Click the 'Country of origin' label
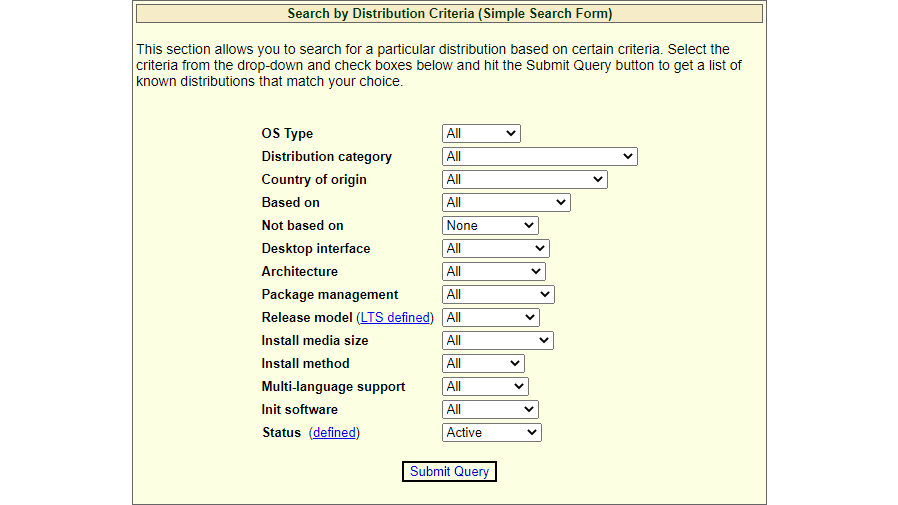898x505 pixels. pyautogui.click(x=314, y=179)
